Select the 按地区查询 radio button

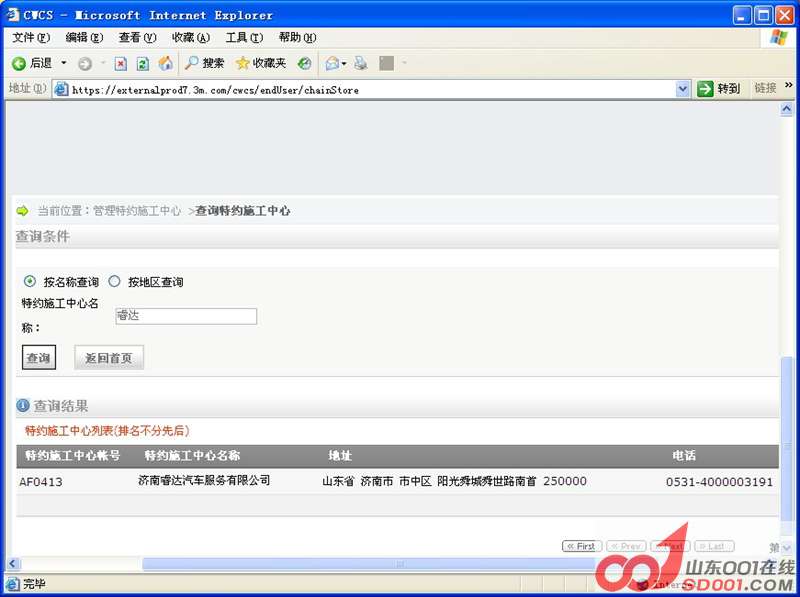[x=114, y=281]
